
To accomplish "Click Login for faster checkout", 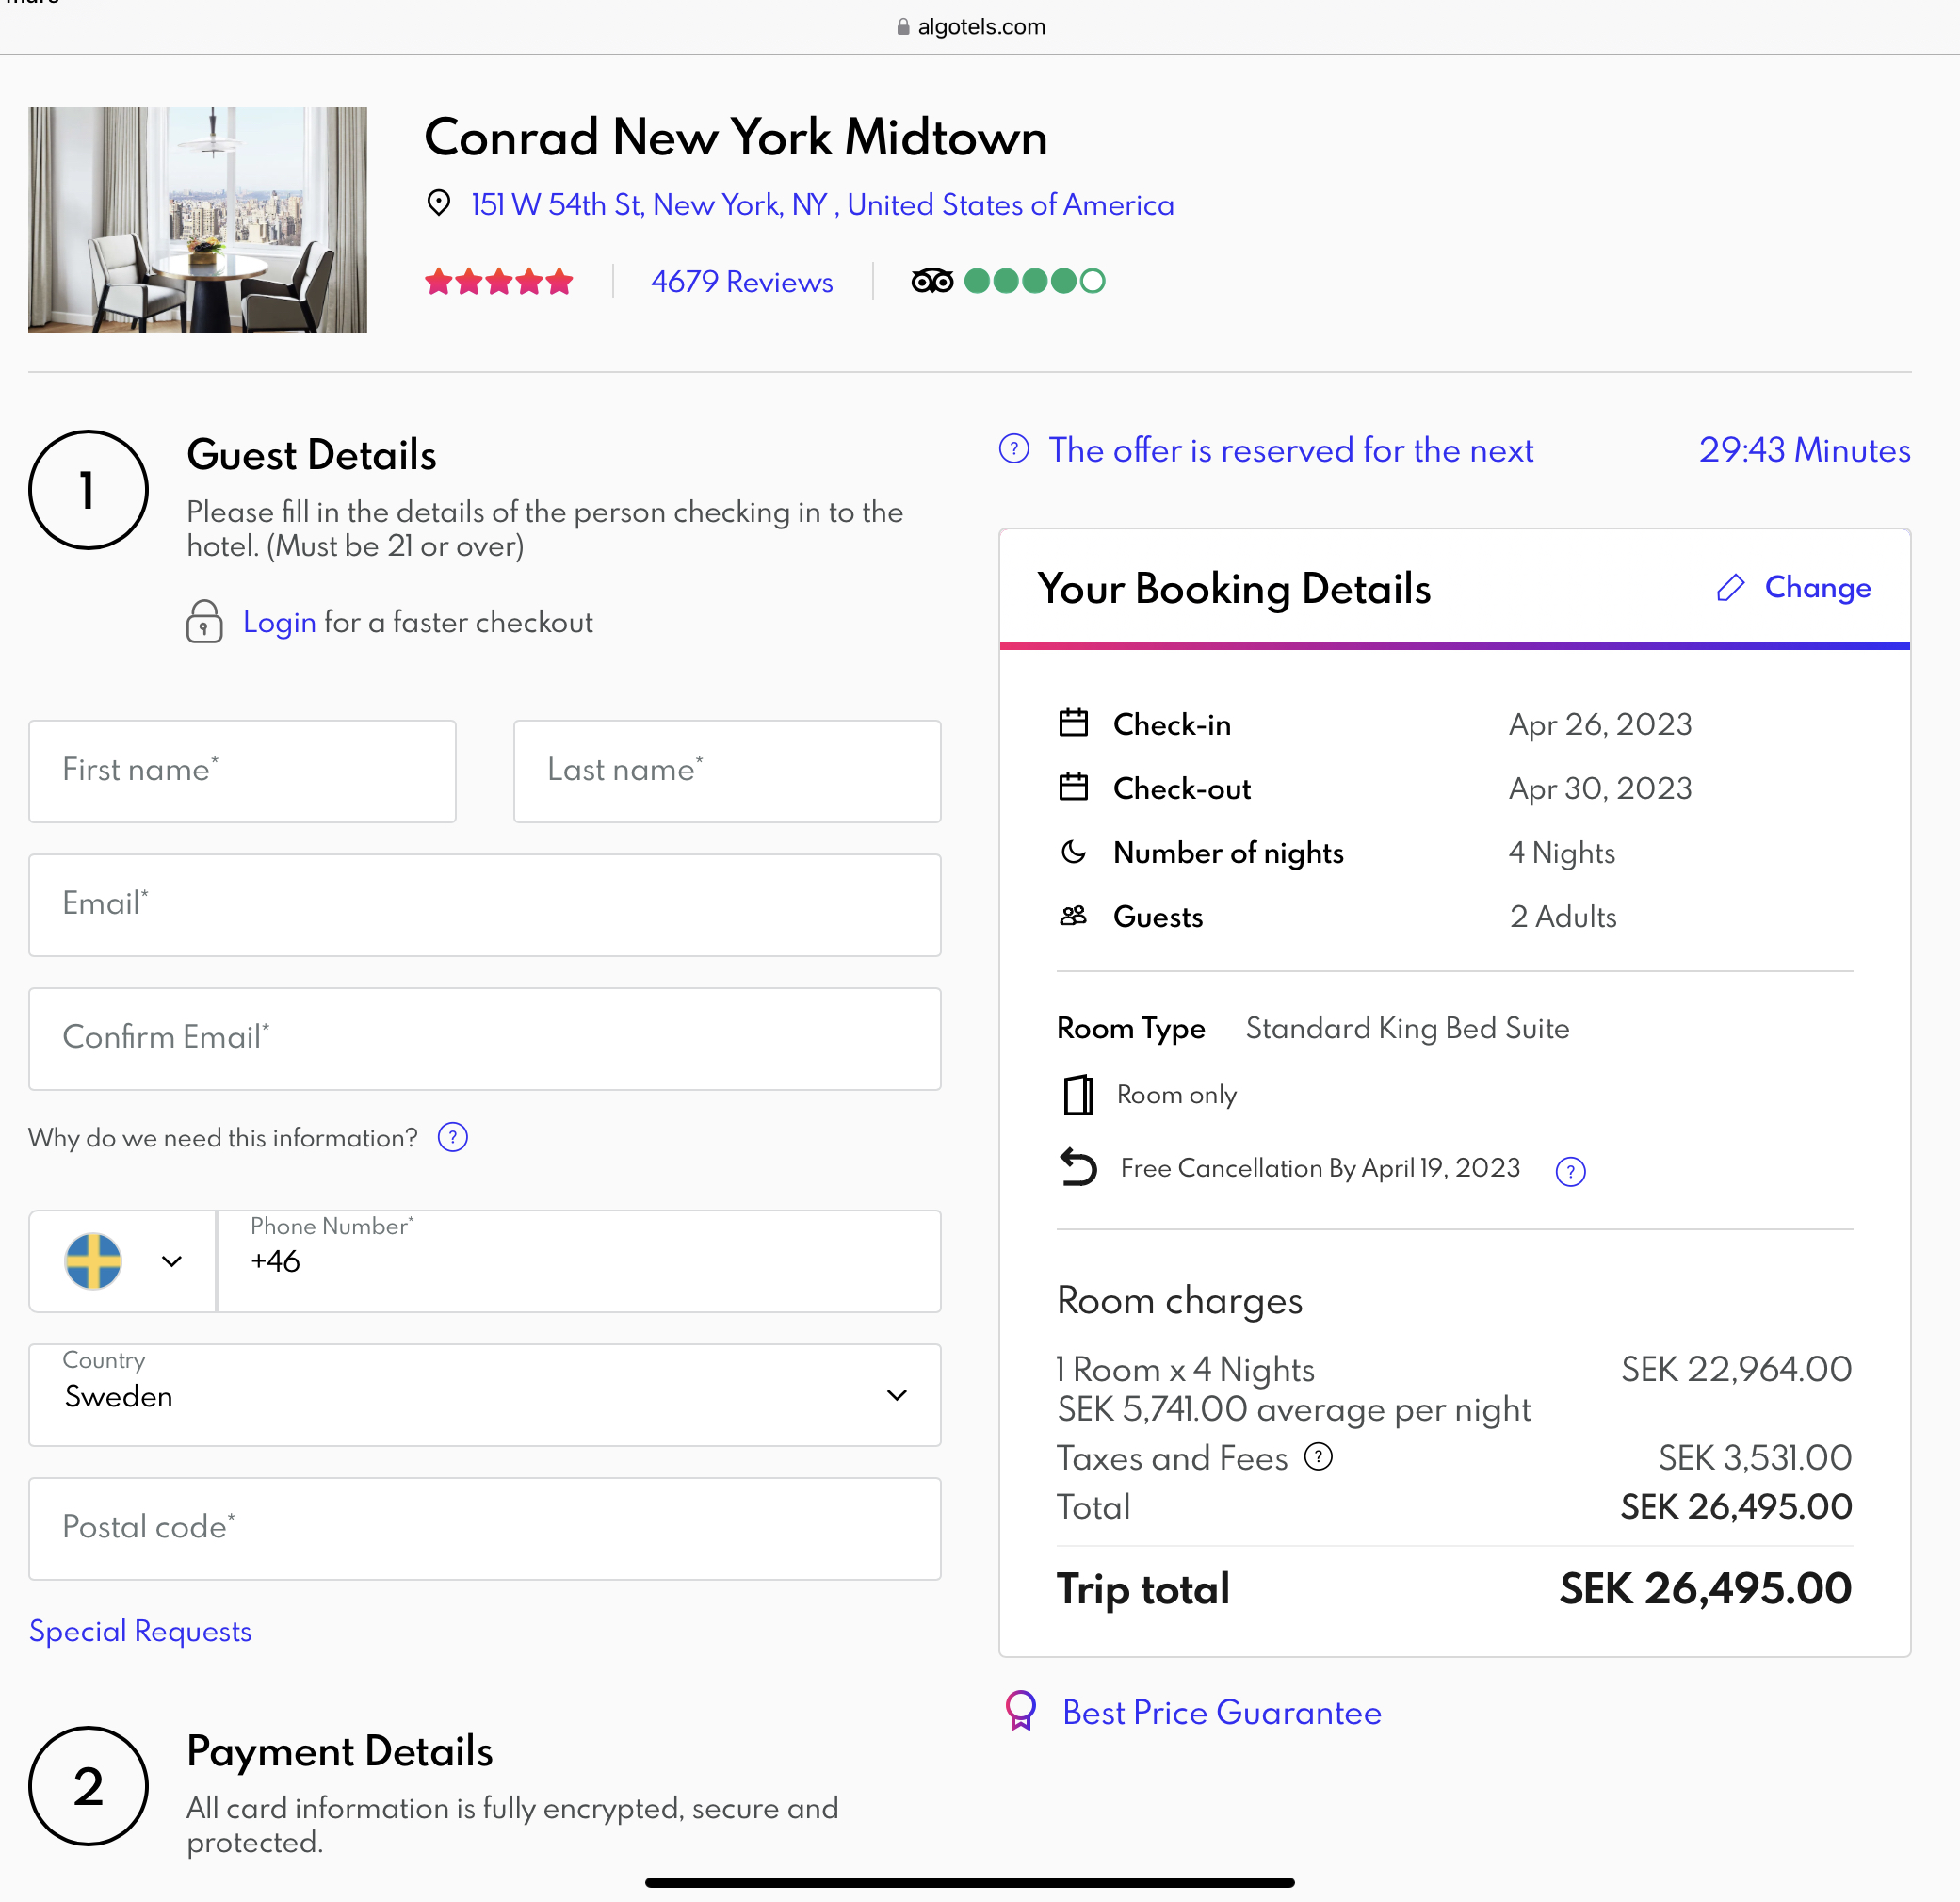I will click(279, 622).
